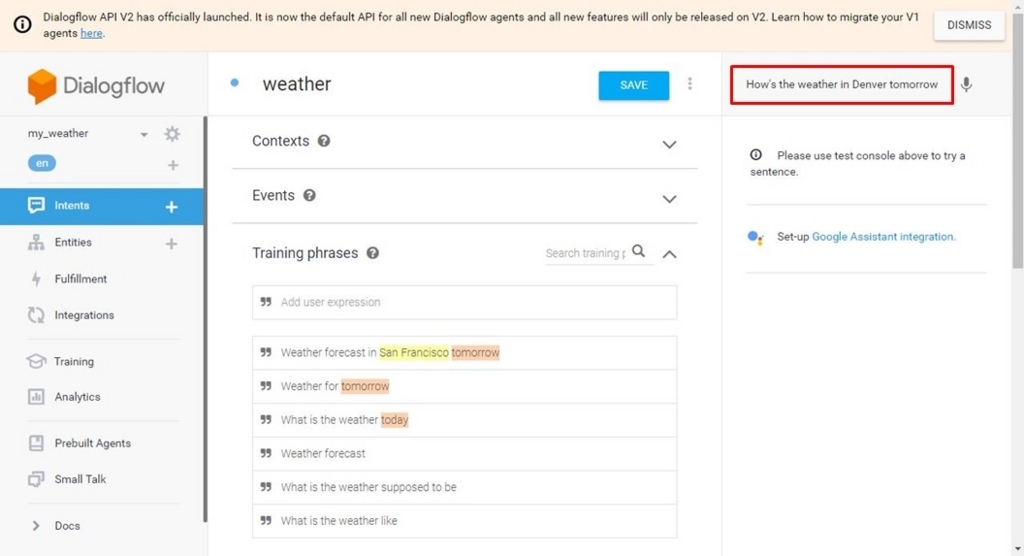Image resolution: width=1024 pixels, height=556 pixels.
Task: Open the intent options three-dot menu
Action: tap(690, 84)
